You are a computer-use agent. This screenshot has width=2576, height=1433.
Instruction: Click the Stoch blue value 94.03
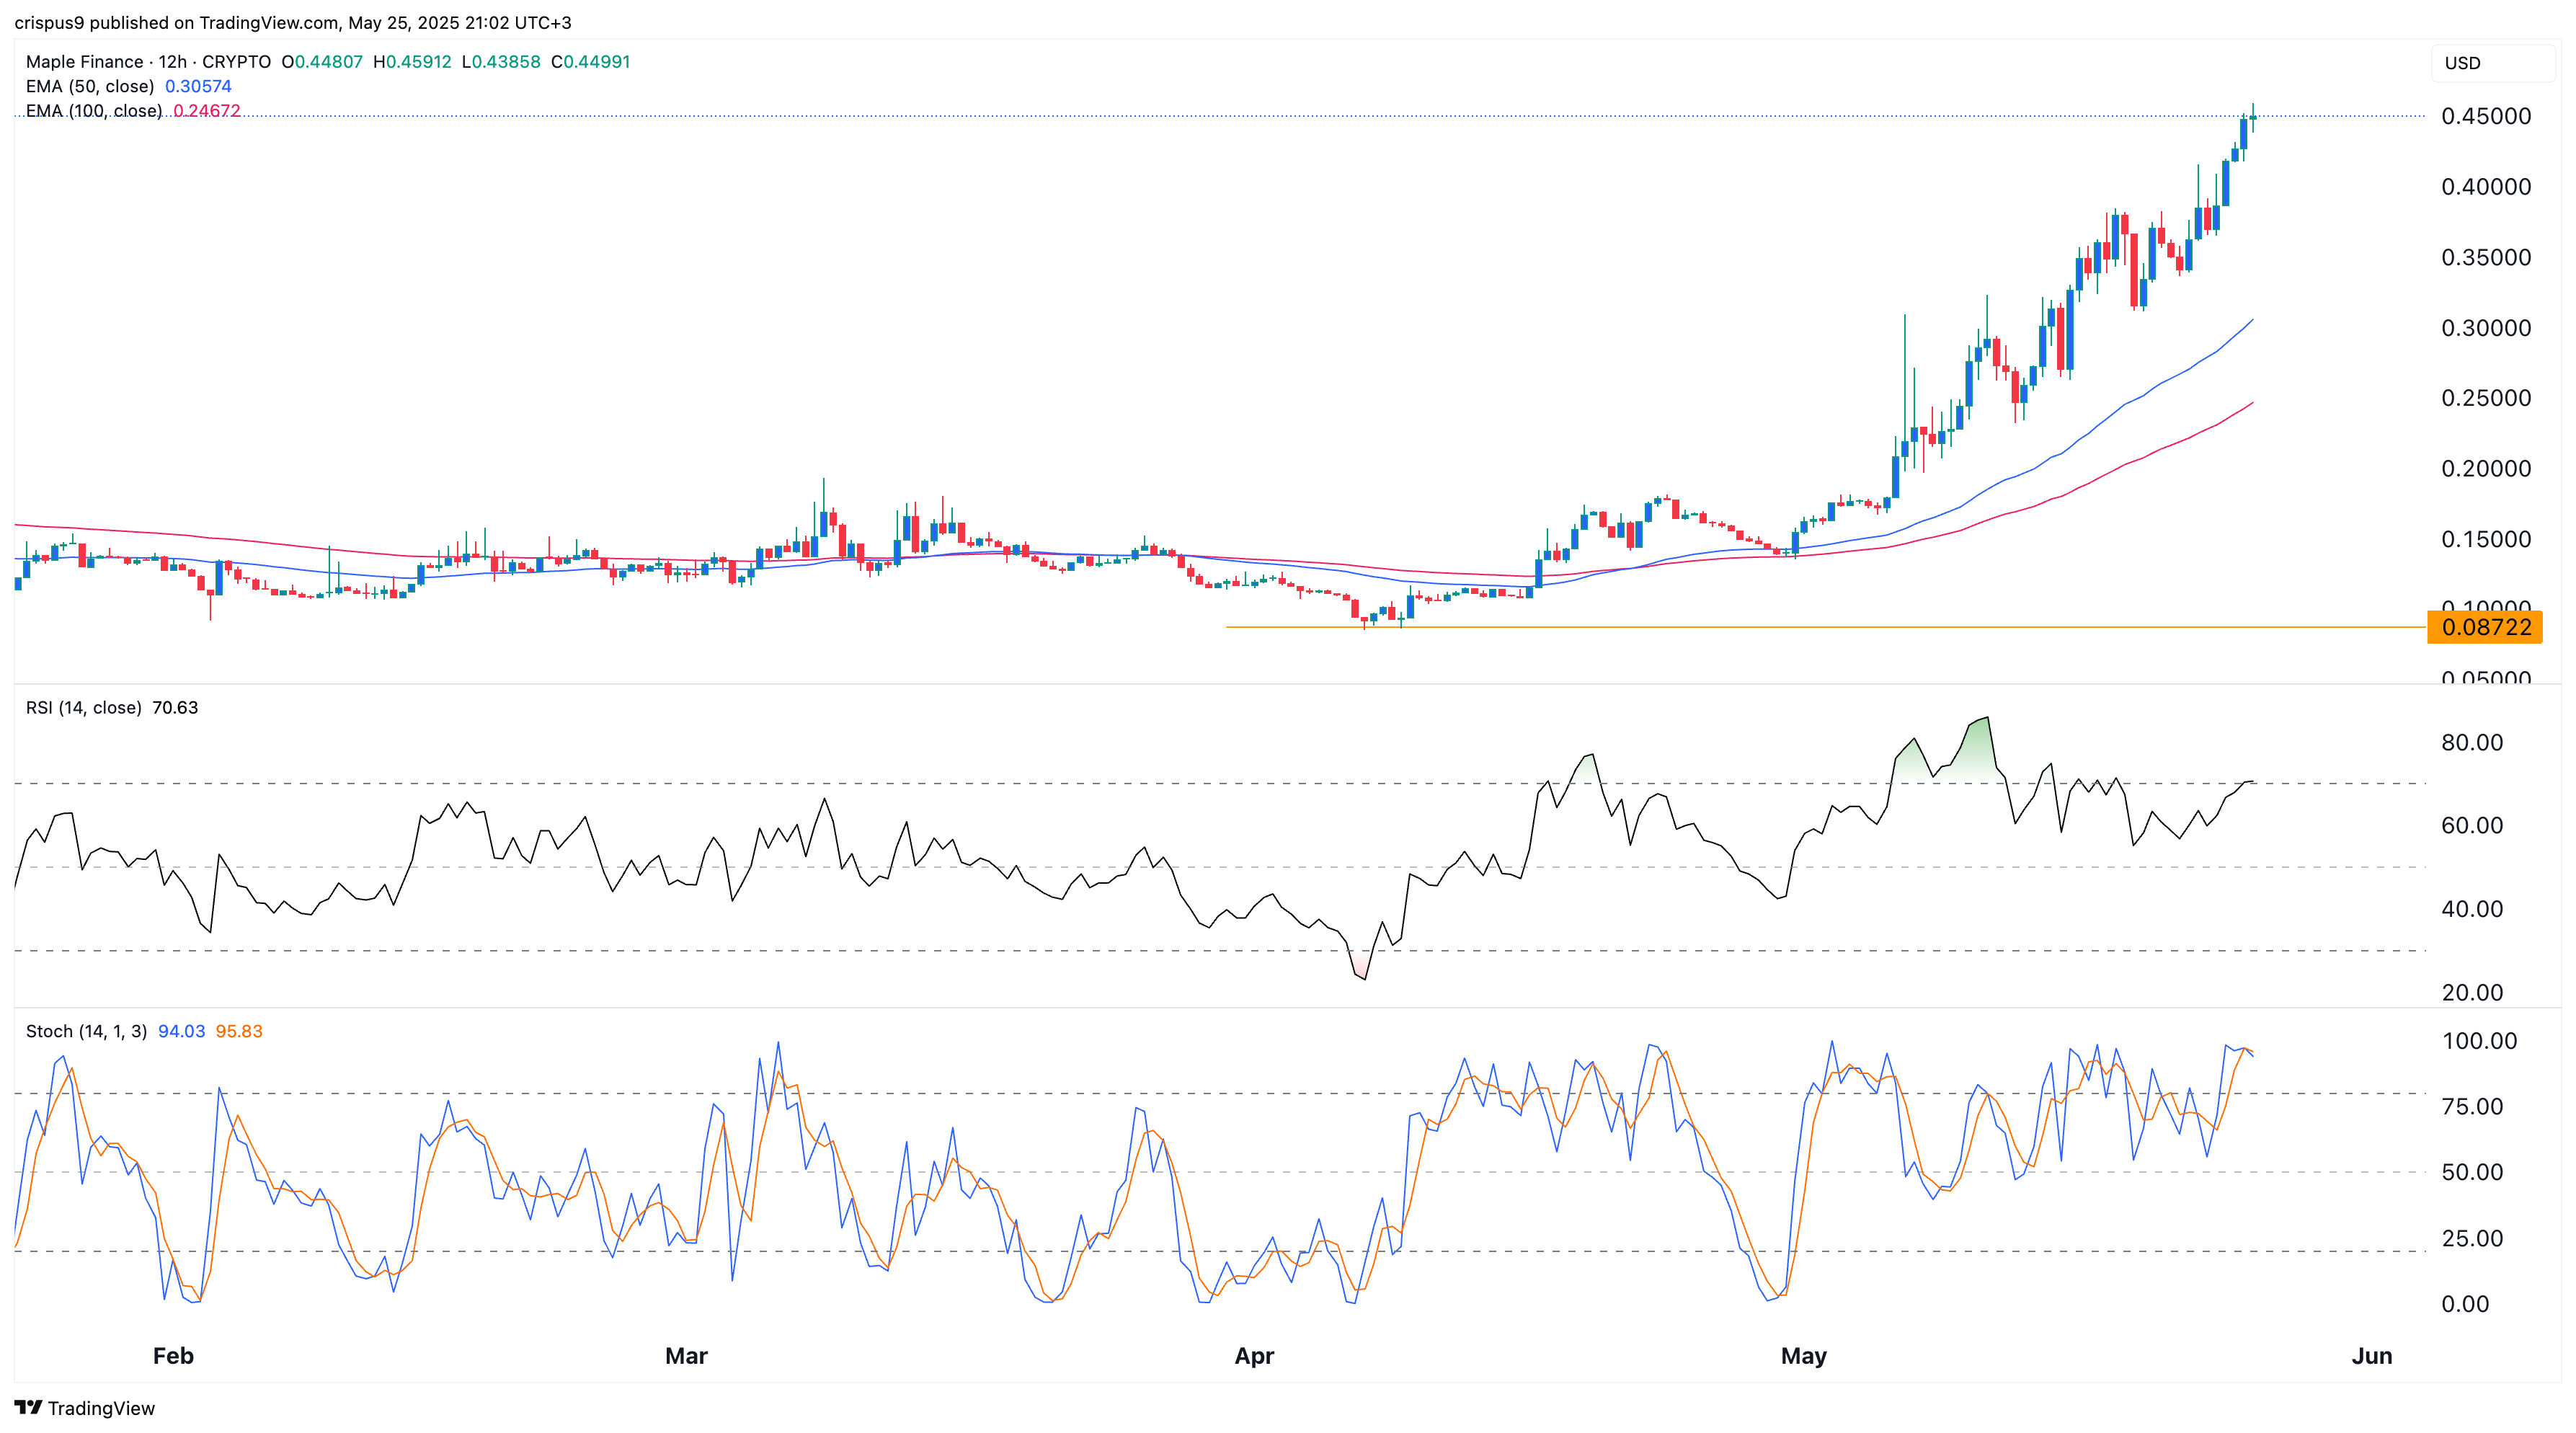coord(181,1031)
